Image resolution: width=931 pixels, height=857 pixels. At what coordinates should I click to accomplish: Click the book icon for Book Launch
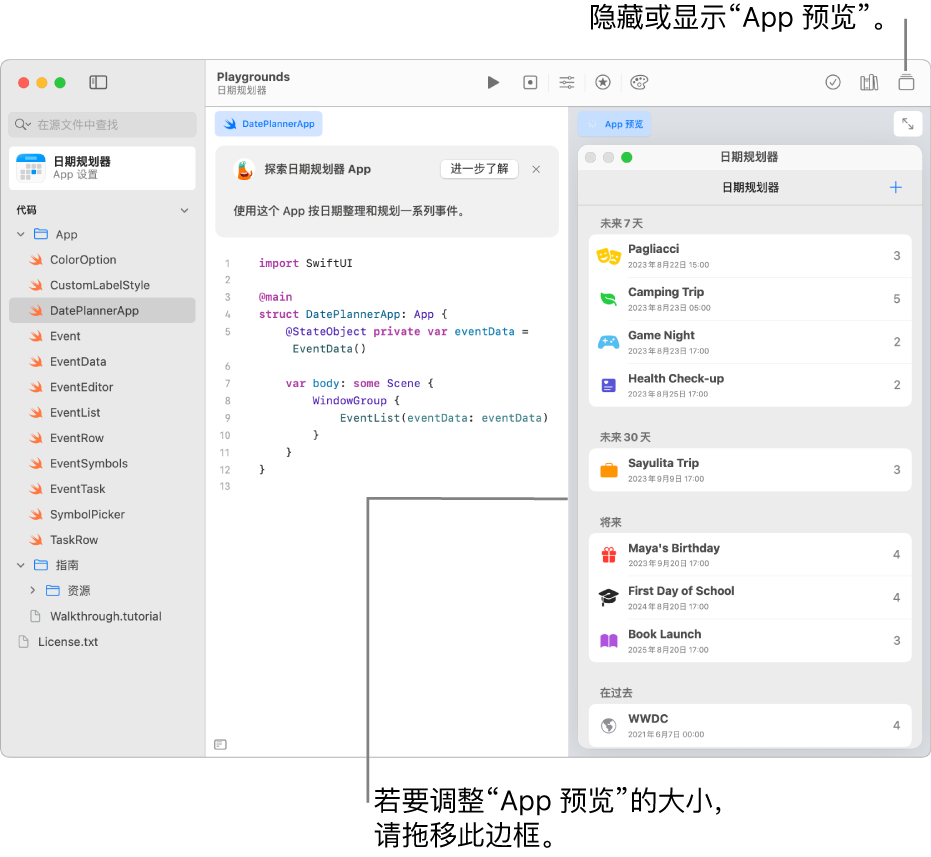pyautogui.click(x=609, y=641)
